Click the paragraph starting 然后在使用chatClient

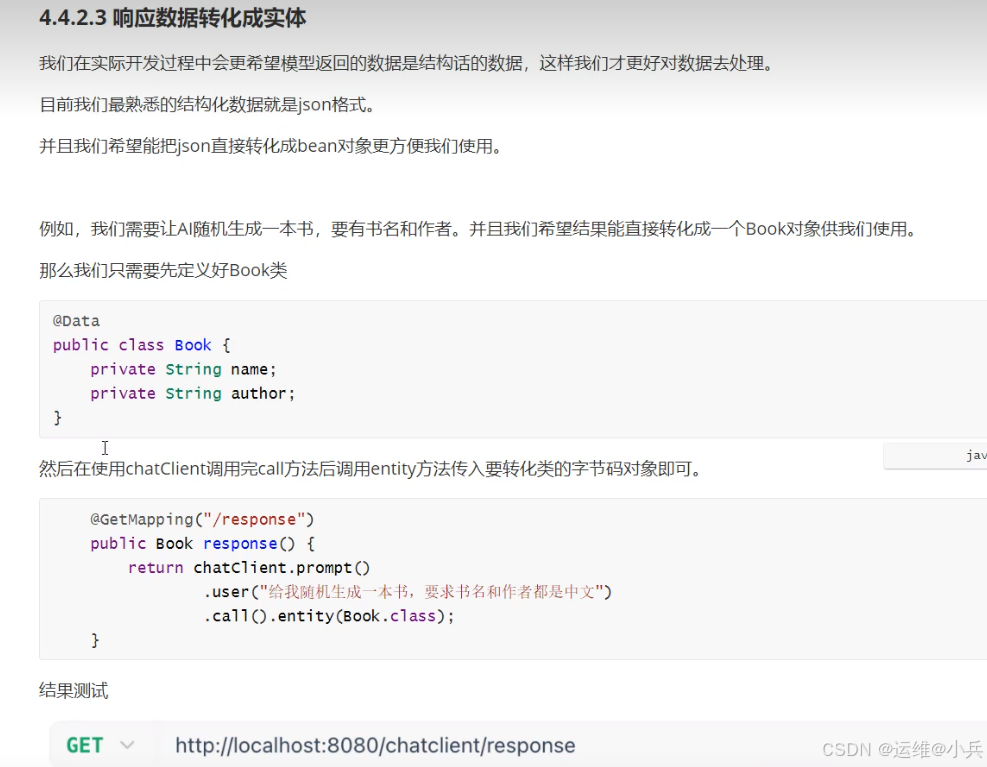pyautogui.click(x=370, y=469)
